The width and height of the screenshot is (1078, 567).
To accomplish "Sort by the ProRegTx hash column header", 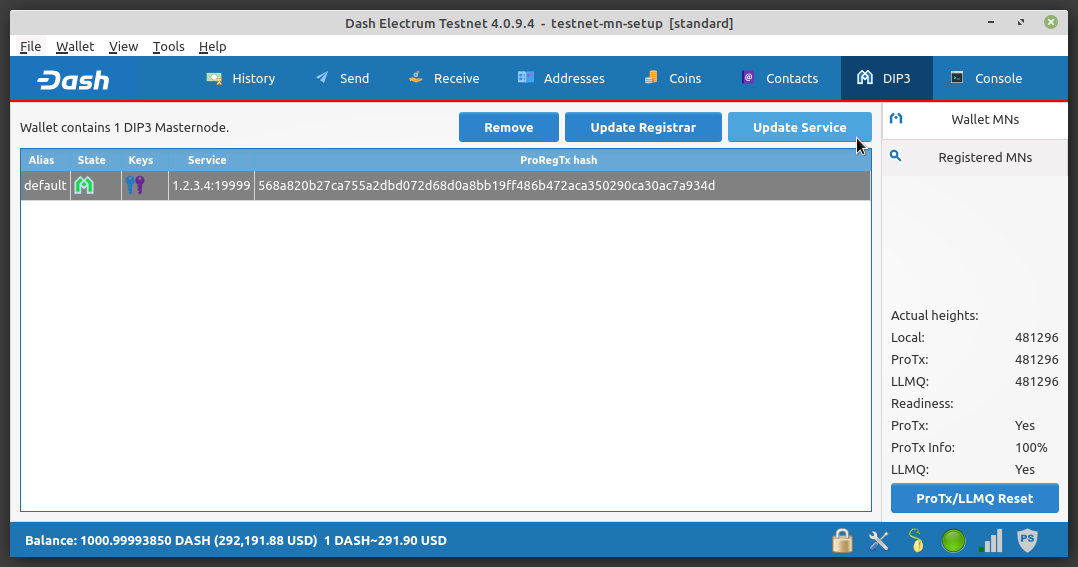I will coord(559,160).
